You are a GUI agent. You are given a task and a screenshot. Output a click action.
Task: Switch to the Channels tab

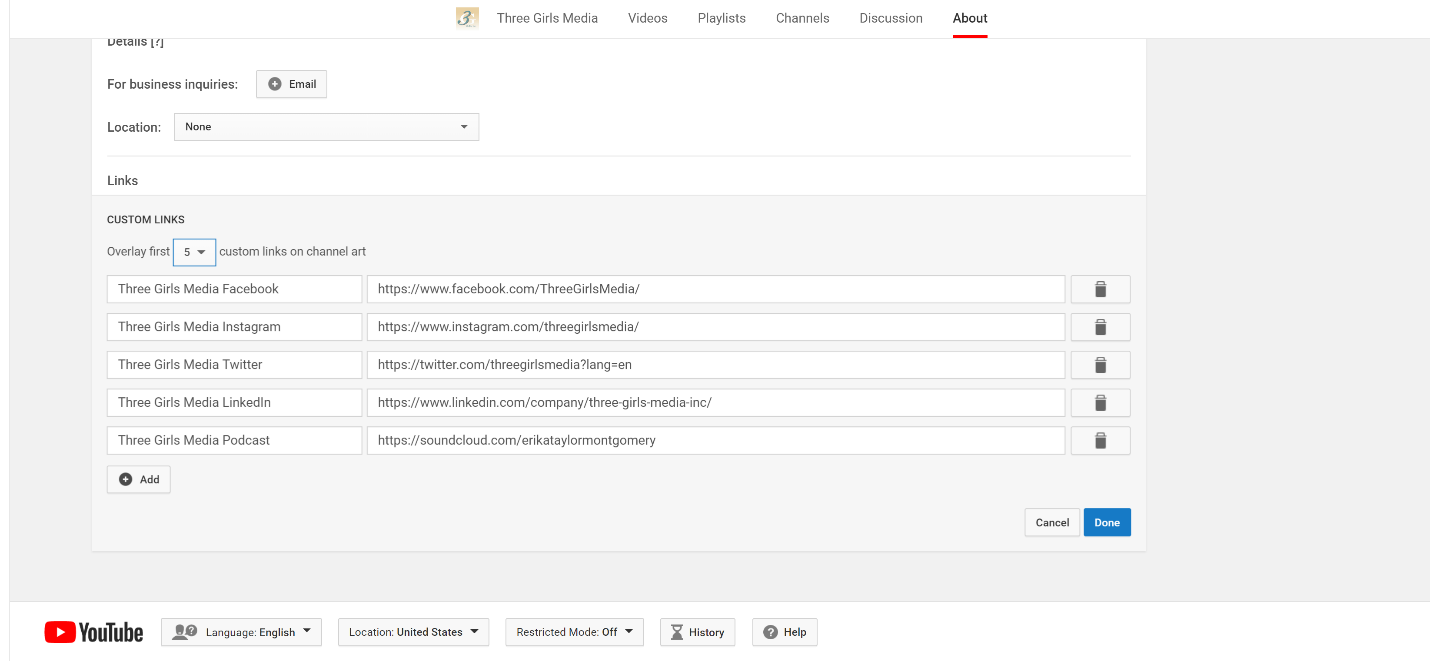pos(803,18)
